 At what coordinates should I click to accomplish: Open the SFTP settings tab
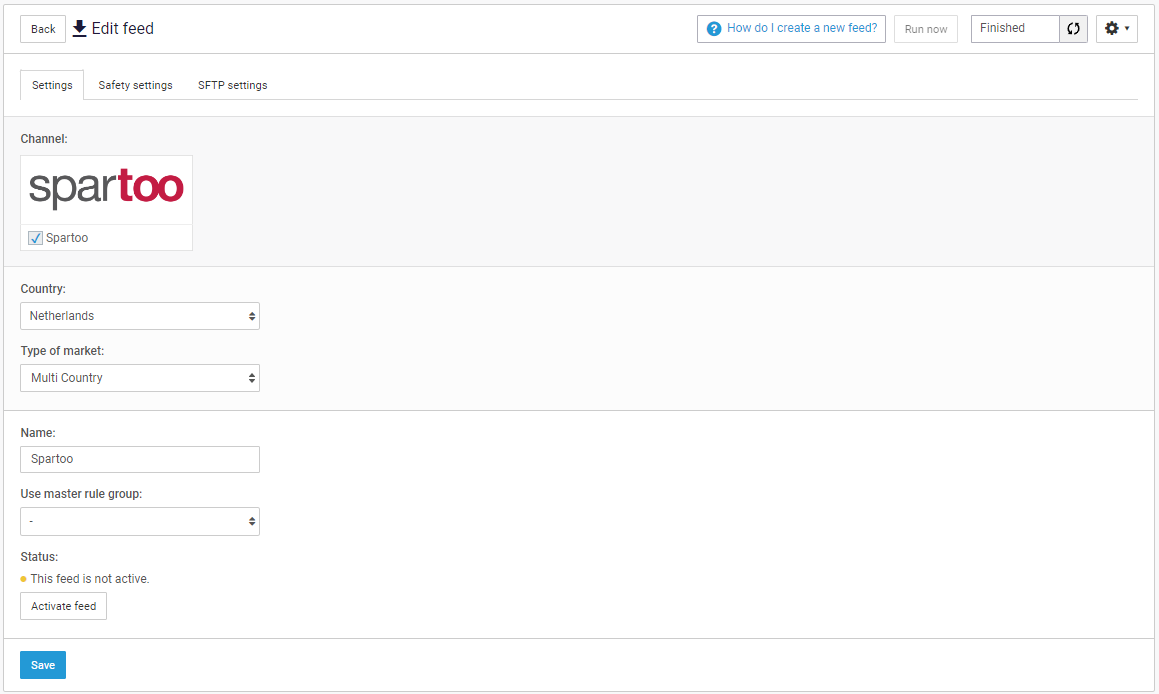pos(232,85)
